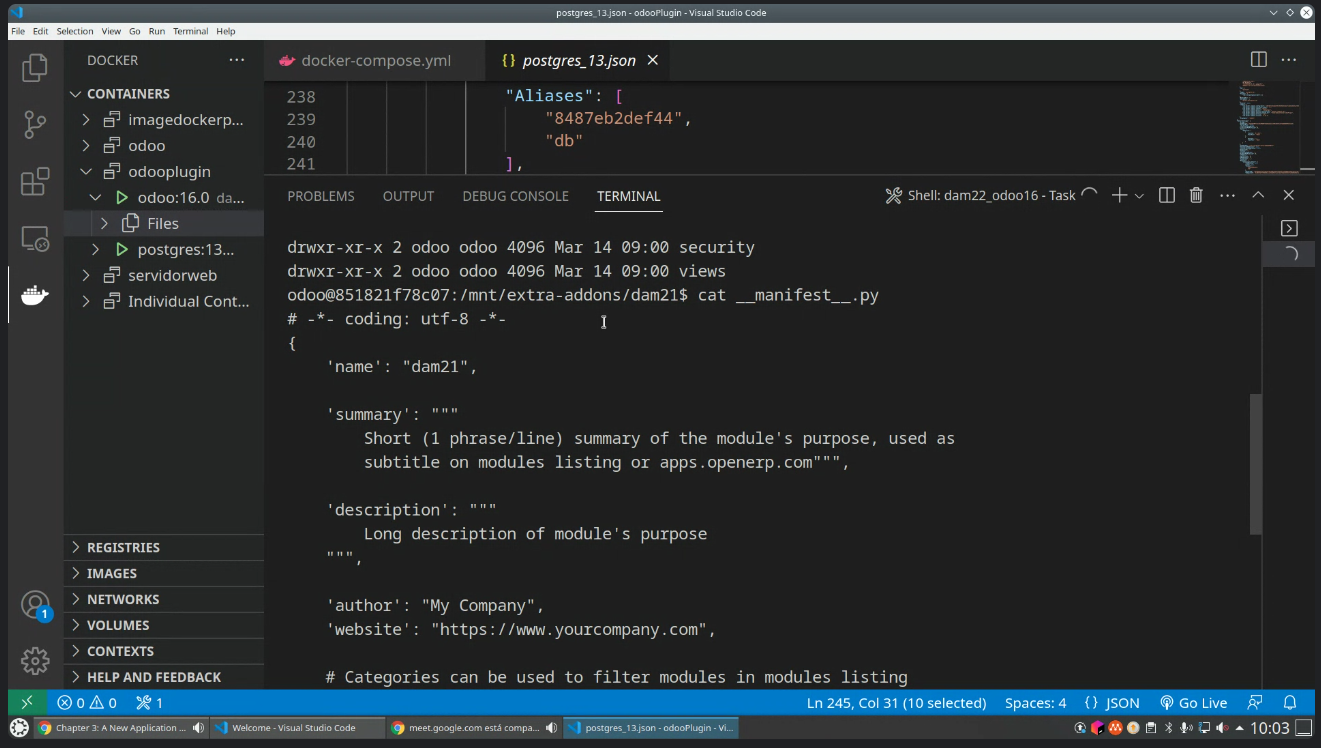Screen dimensions: 1321x748
Task: Open the Remote Explorer view
Action: point(35,238)
